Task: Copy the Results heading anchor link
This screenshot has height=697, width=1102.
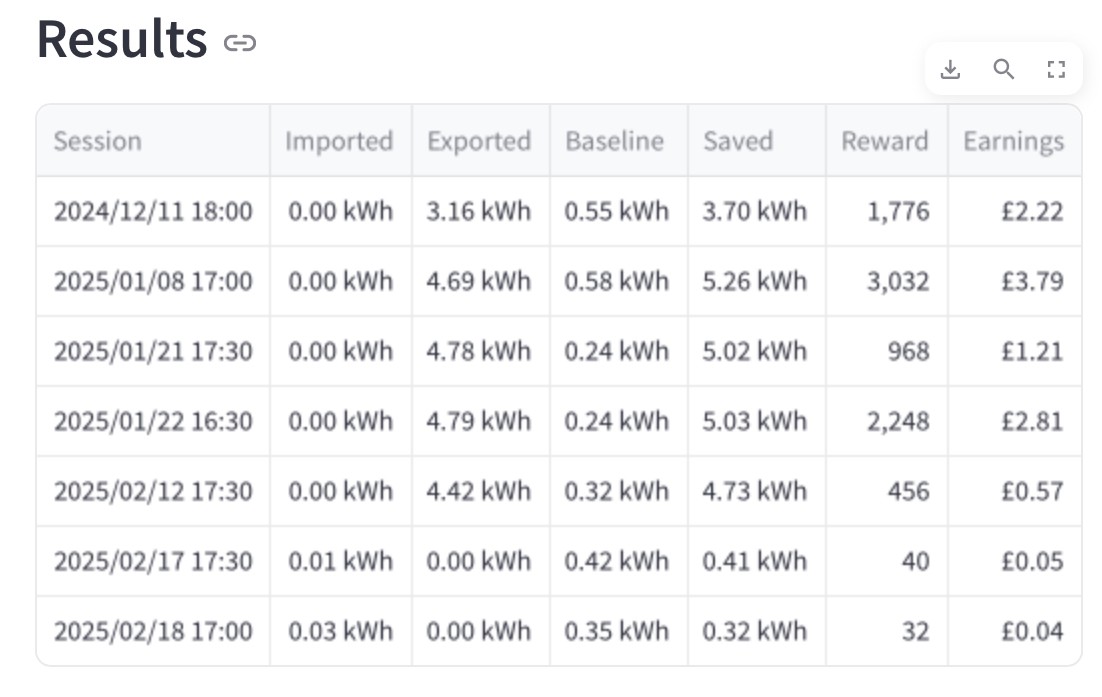Action: pos(240,43)
